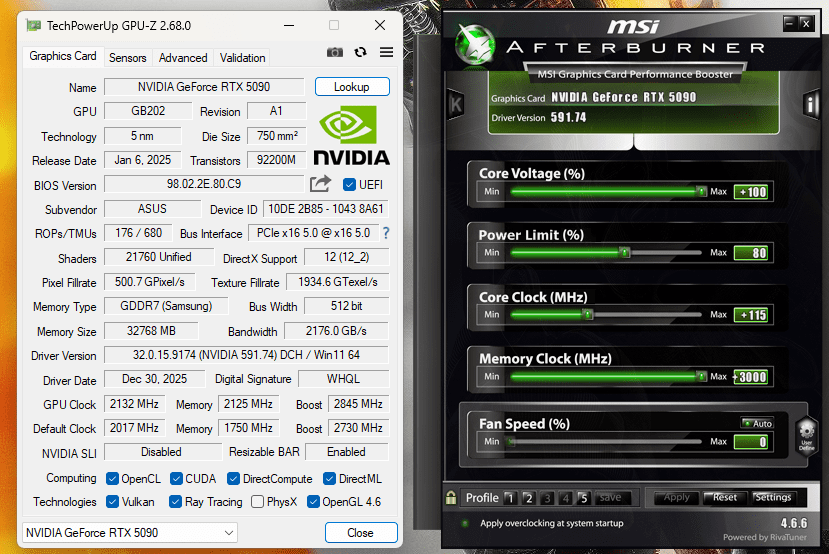Toggle the OpenGL 4.6 checkbox
The width and height of the screenshot is (829, 554).
coord(313,502)
